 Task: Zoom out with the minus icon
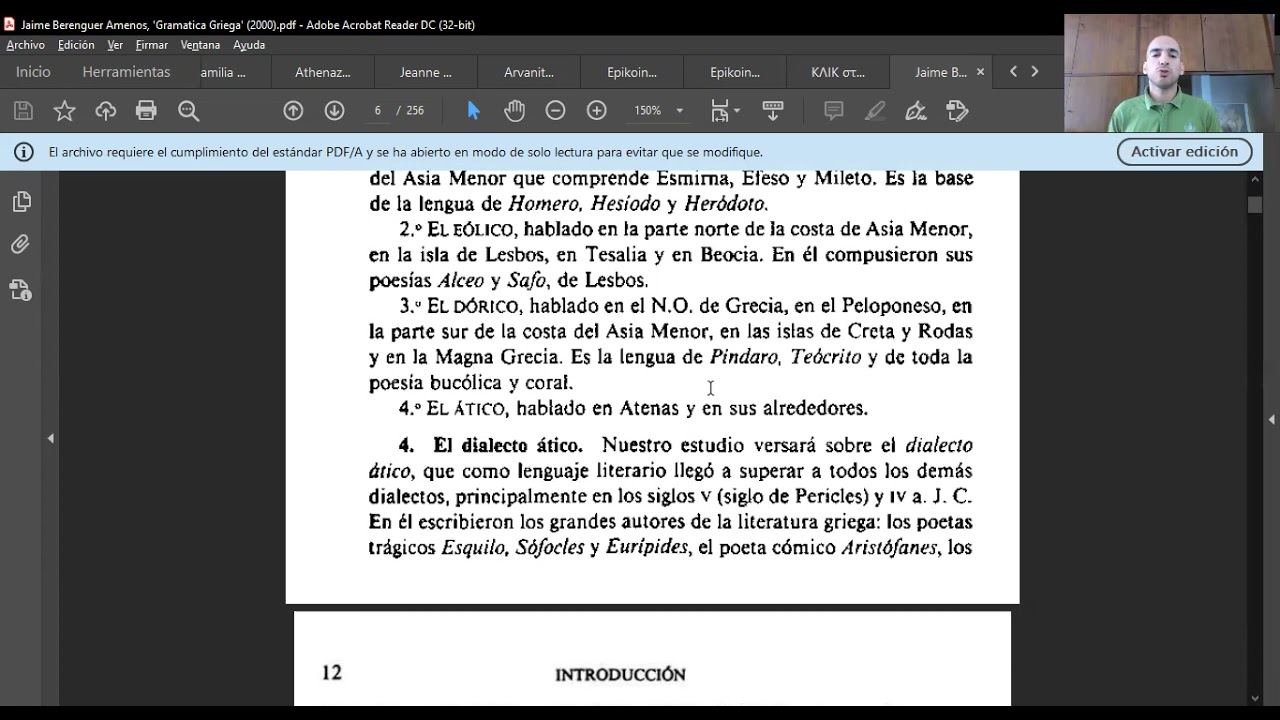point(555,111)
